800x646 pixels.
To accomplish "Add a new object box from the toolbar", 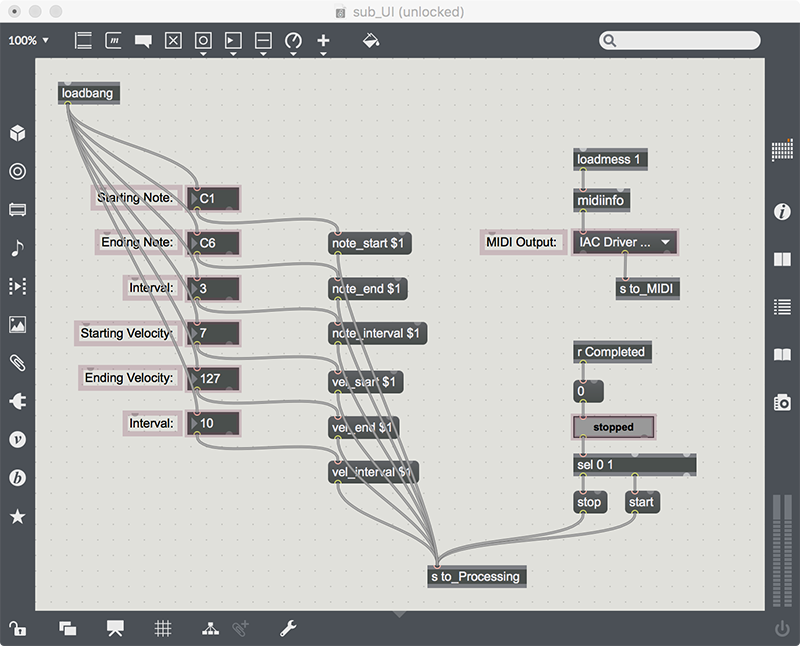I will (x=83, y=40).
